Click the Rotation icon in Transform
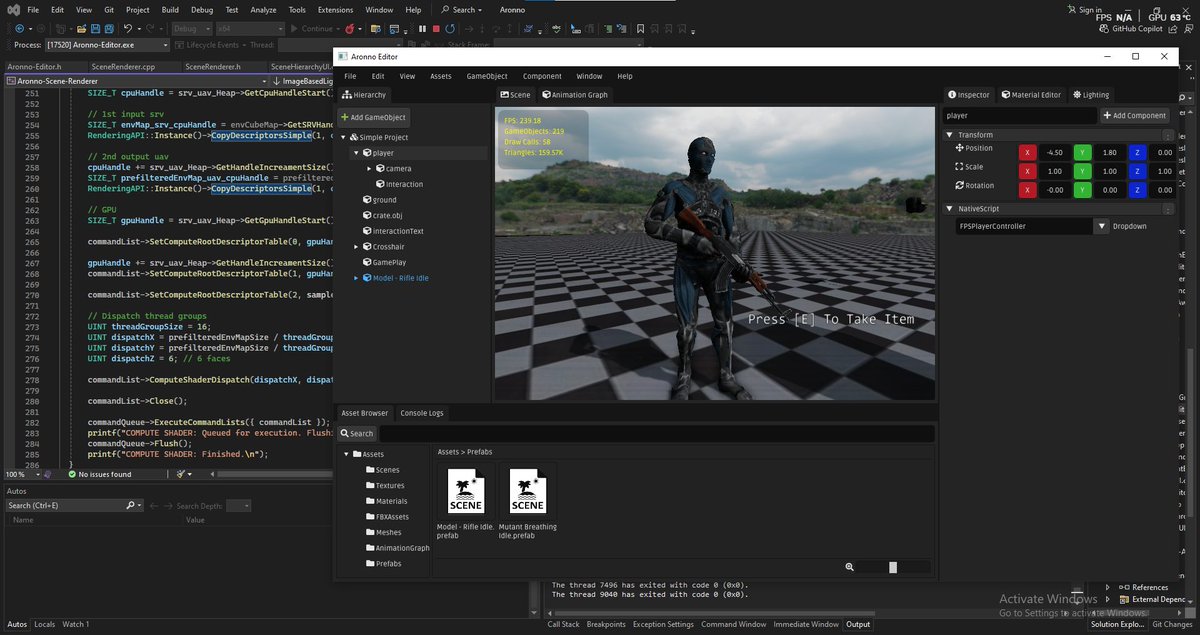 959,185
